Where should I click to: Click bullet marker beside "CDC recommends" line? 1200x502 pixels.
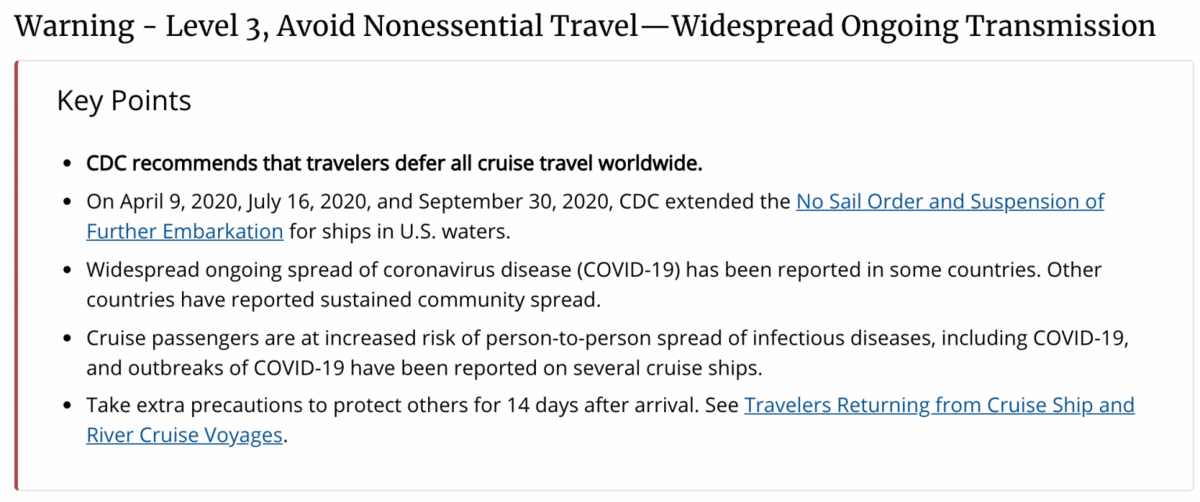(x=67, y=163)
